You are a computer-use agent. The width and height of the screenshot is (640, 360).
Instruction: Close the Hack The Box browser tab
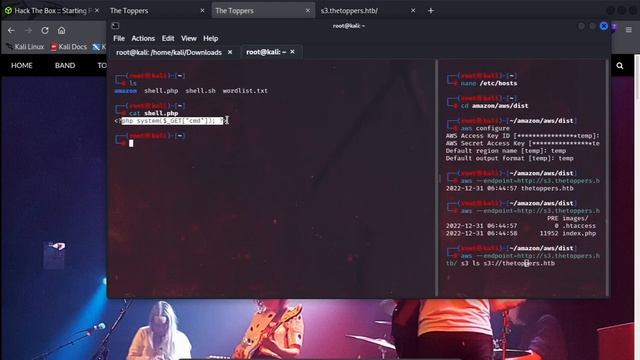pos(97,11)
